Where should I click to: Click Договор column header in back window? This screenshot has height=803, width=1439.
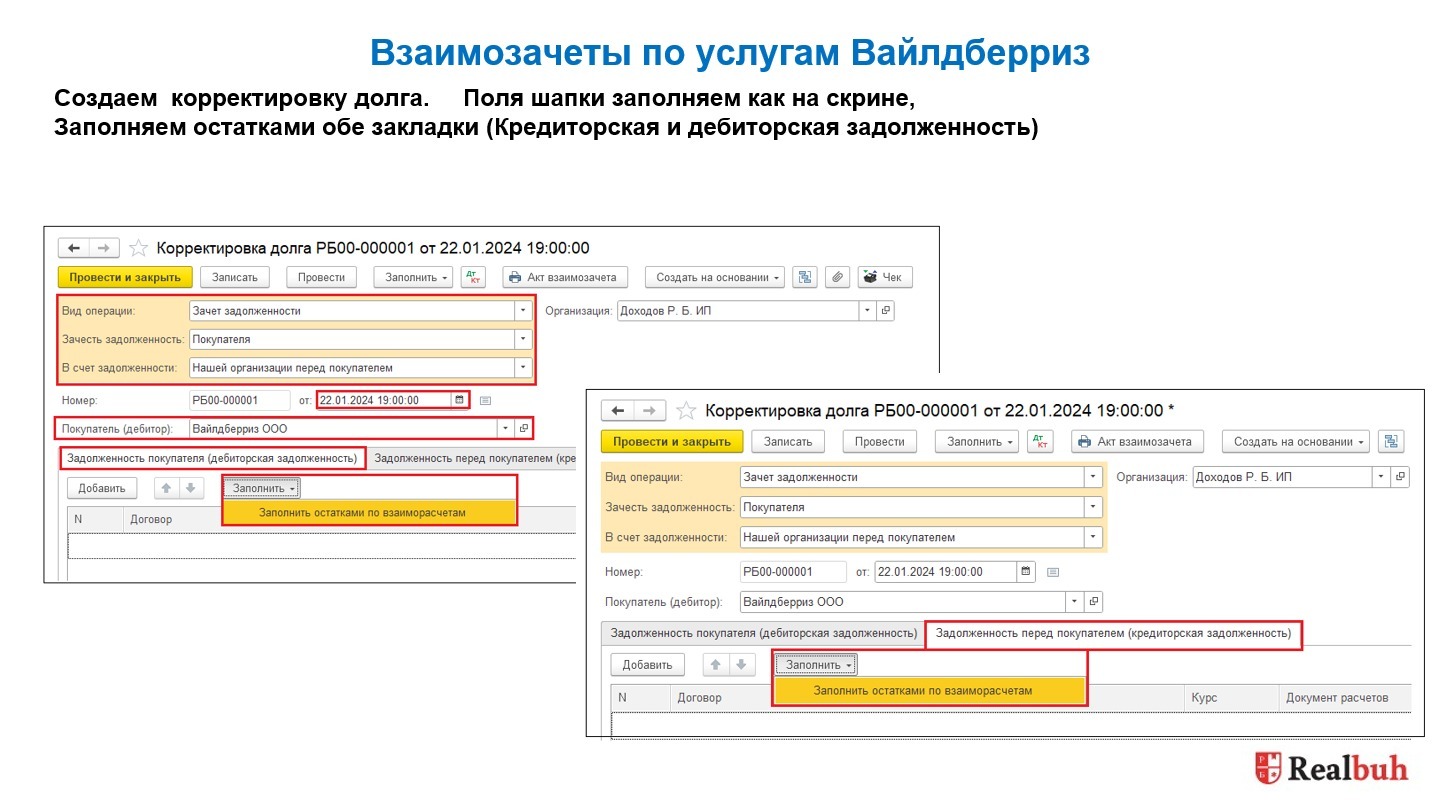(x=151, y=519)
